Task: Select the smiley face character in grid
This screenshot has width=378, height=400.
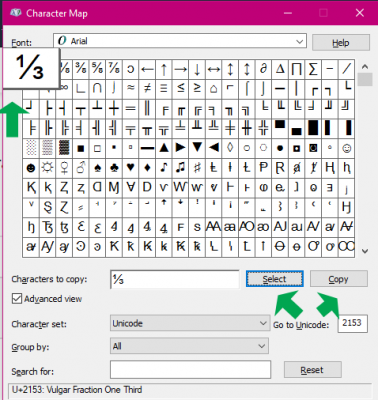Action: click(346, 148)
